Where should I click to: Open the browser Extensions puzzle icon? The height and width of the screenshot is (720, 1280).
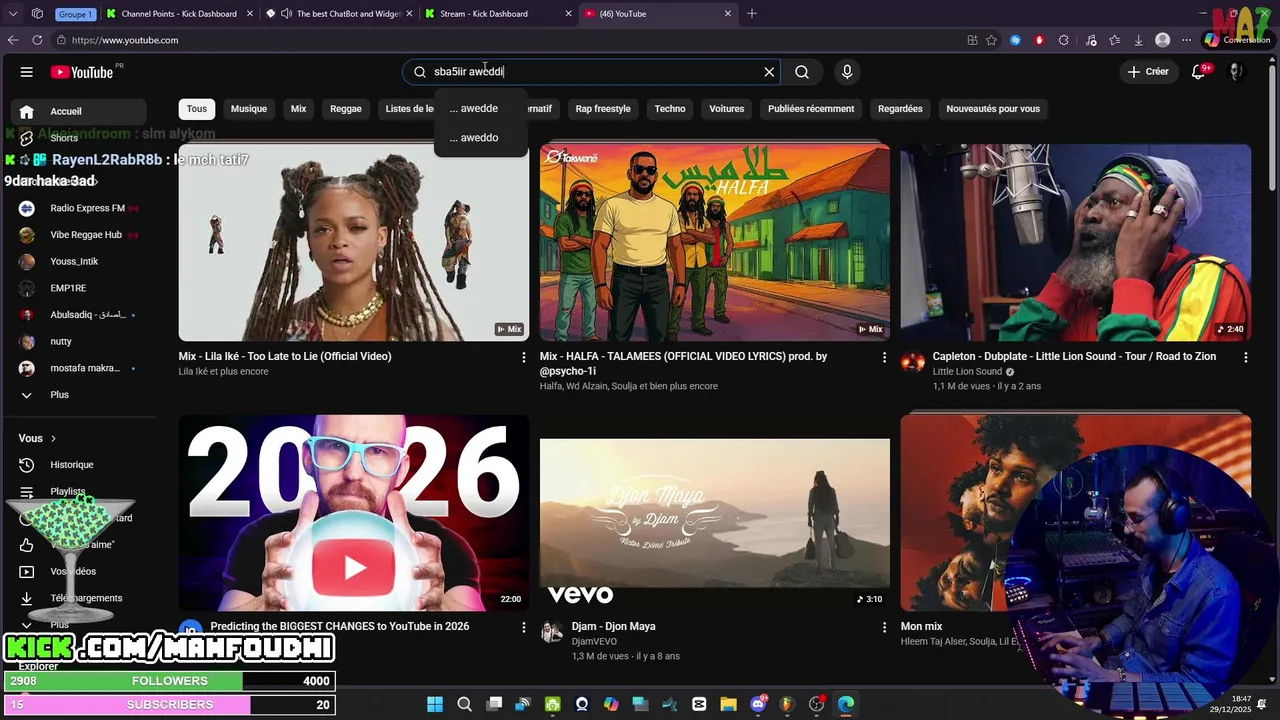tap(1063, 40)
